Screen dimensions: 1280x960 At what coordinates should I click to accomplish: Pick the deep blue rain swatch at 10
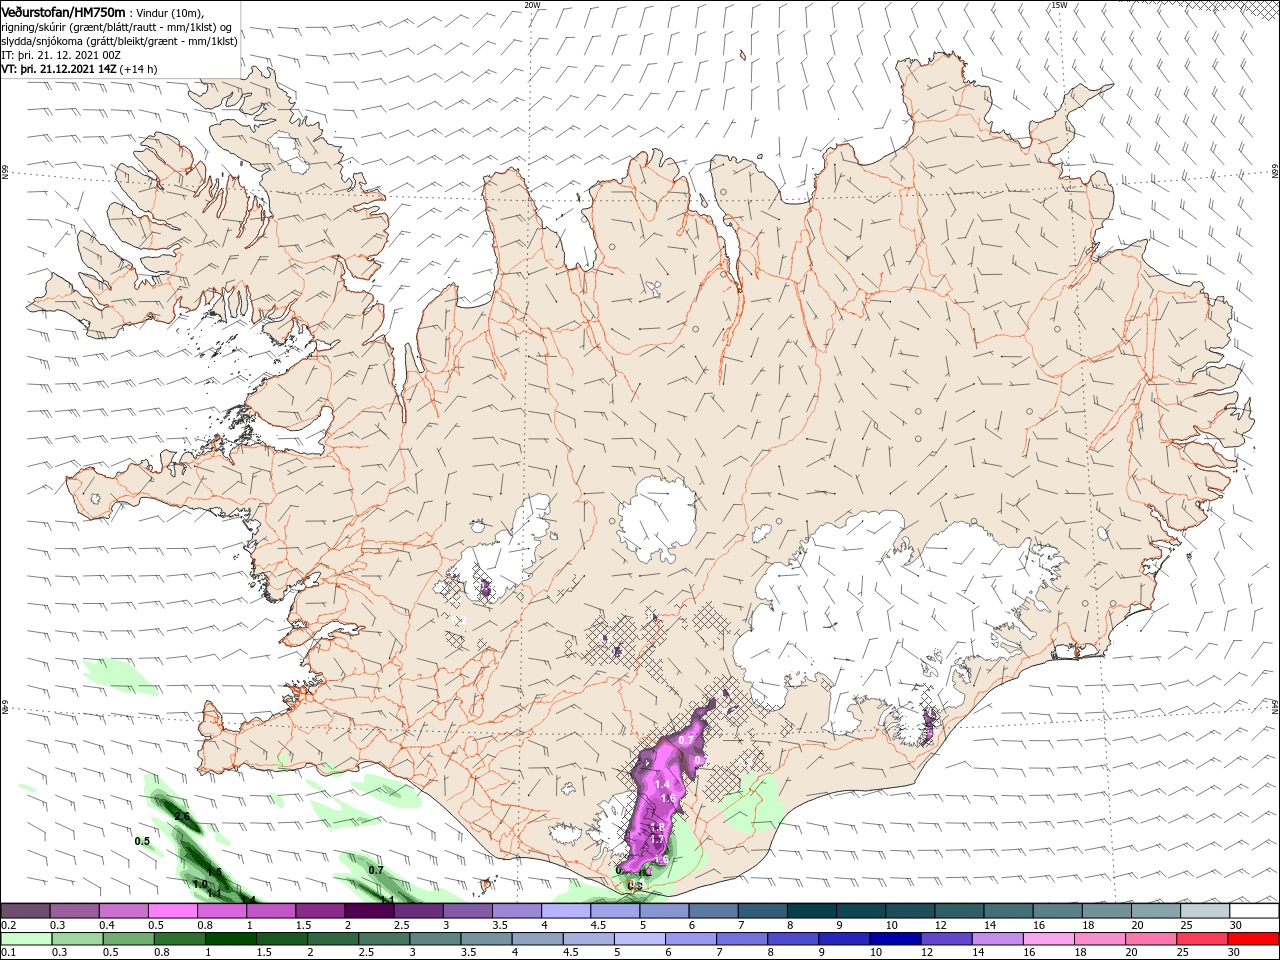[x=896, y=939]
